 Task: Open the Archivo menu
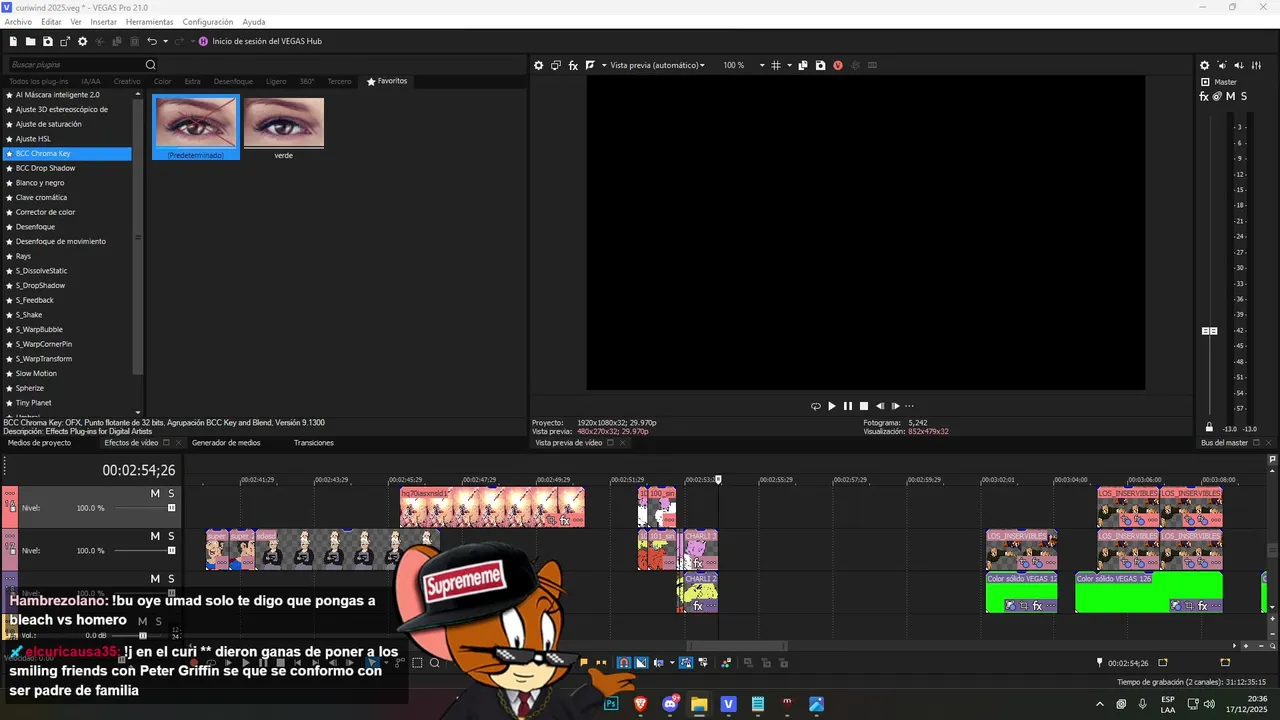[18, 21]
